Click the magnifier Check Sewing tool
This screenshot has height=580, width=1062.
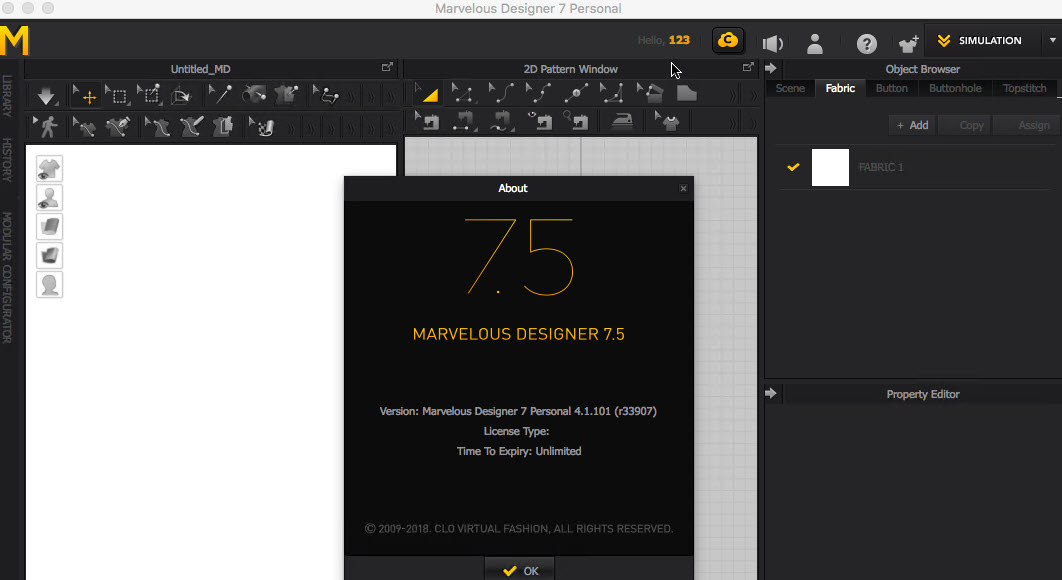(x=576, y=122)
